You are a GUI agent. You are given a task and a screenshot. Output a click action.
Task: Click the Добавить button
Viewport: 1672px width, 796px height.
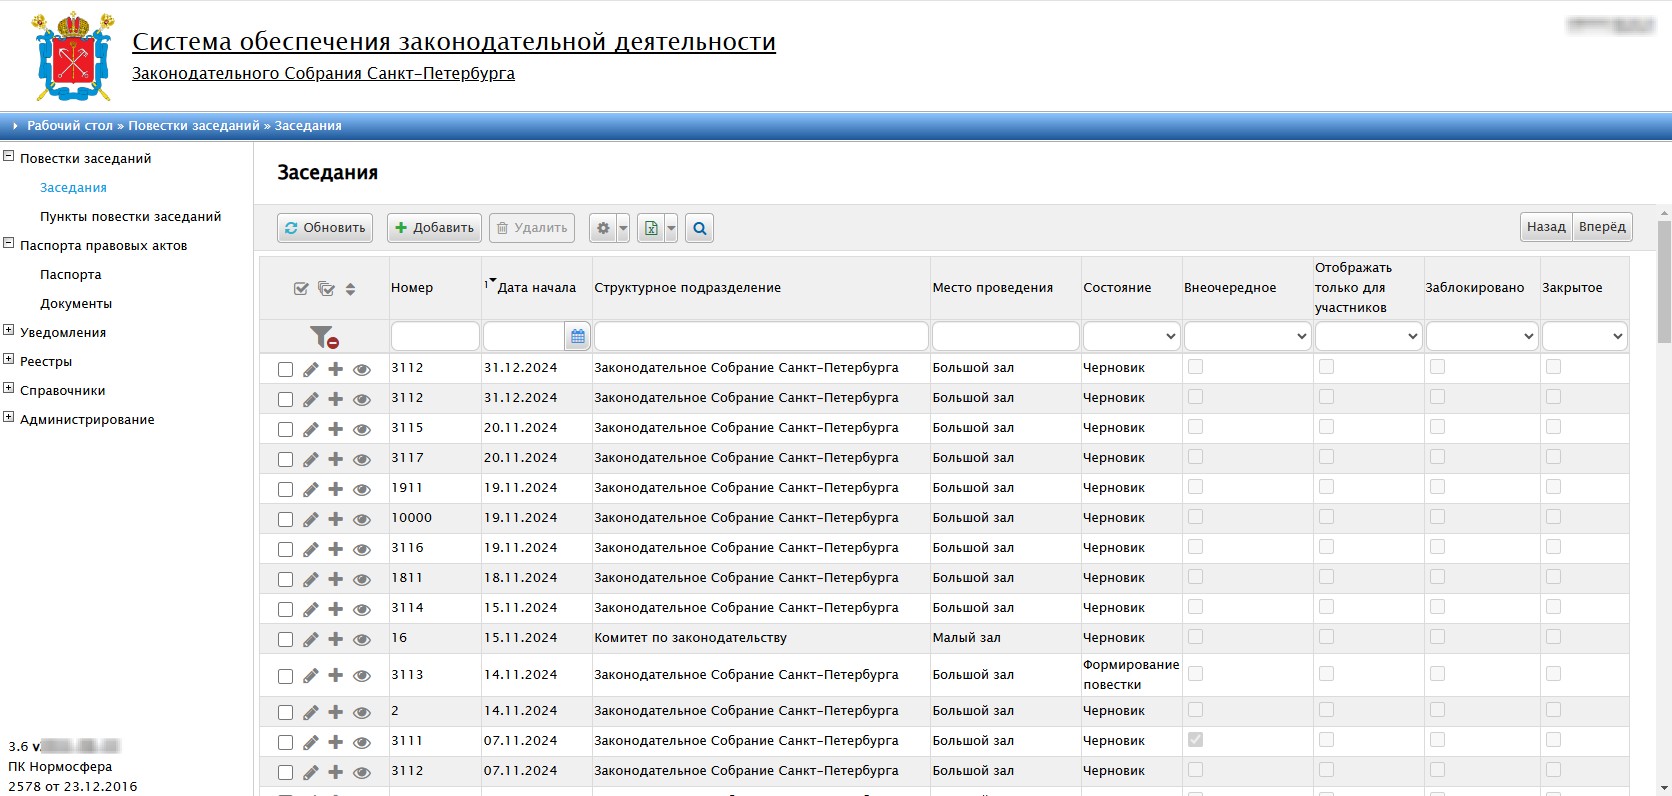[434, 228]
